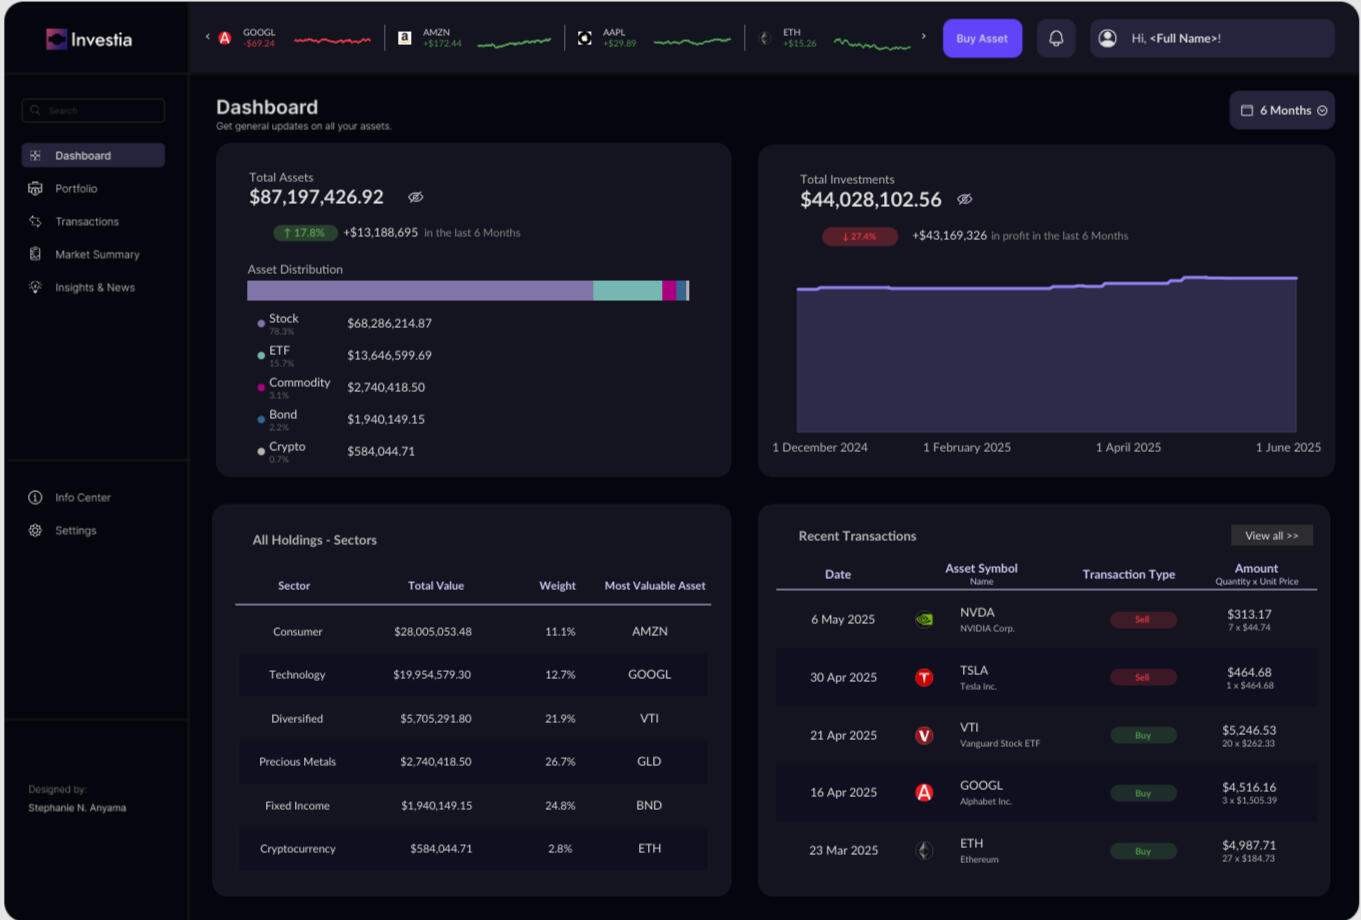Click the GOOGL ticker icon in top bar

pyautogui.click(x=225, y=38)
